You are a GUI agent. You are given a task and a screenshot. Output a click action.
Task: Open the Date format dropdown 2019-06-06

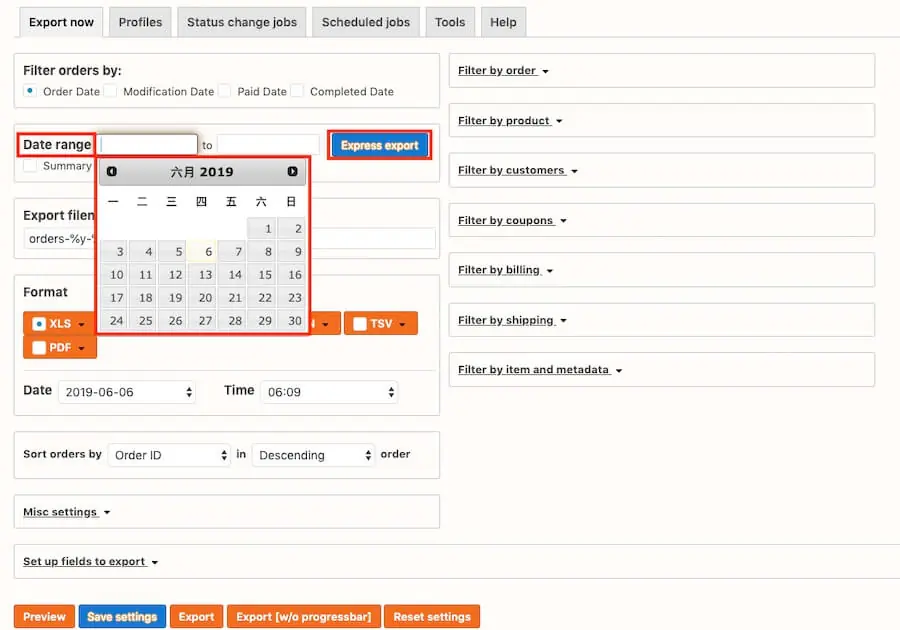[127, 392]
